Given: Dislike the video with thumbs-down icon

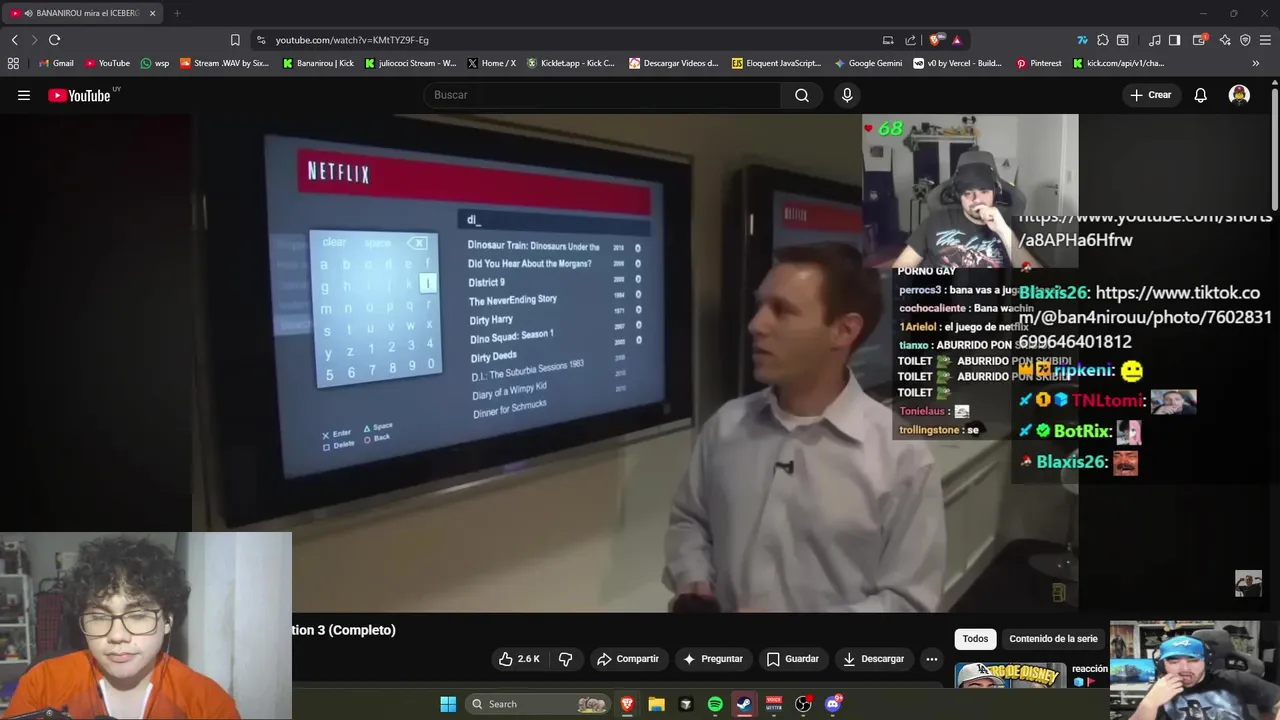Looking at the screenshot, I should [565, 659].
